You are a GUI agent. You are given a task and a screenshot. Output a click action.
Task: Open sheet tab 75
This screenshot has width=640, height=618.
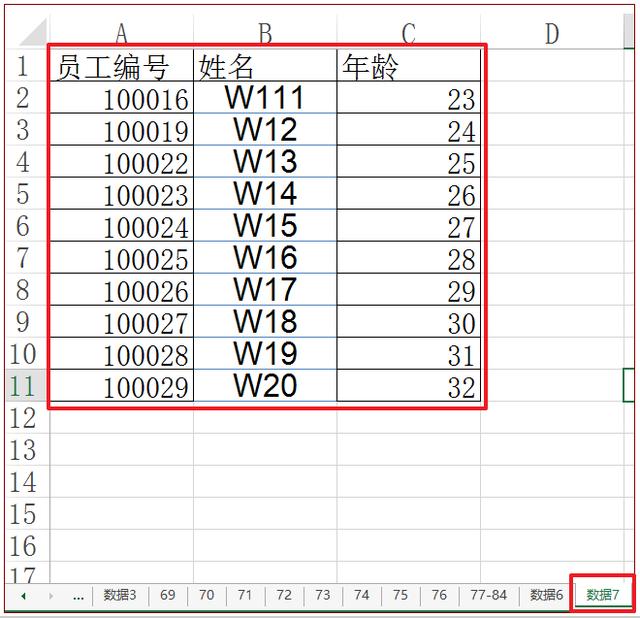click(400, 595)
